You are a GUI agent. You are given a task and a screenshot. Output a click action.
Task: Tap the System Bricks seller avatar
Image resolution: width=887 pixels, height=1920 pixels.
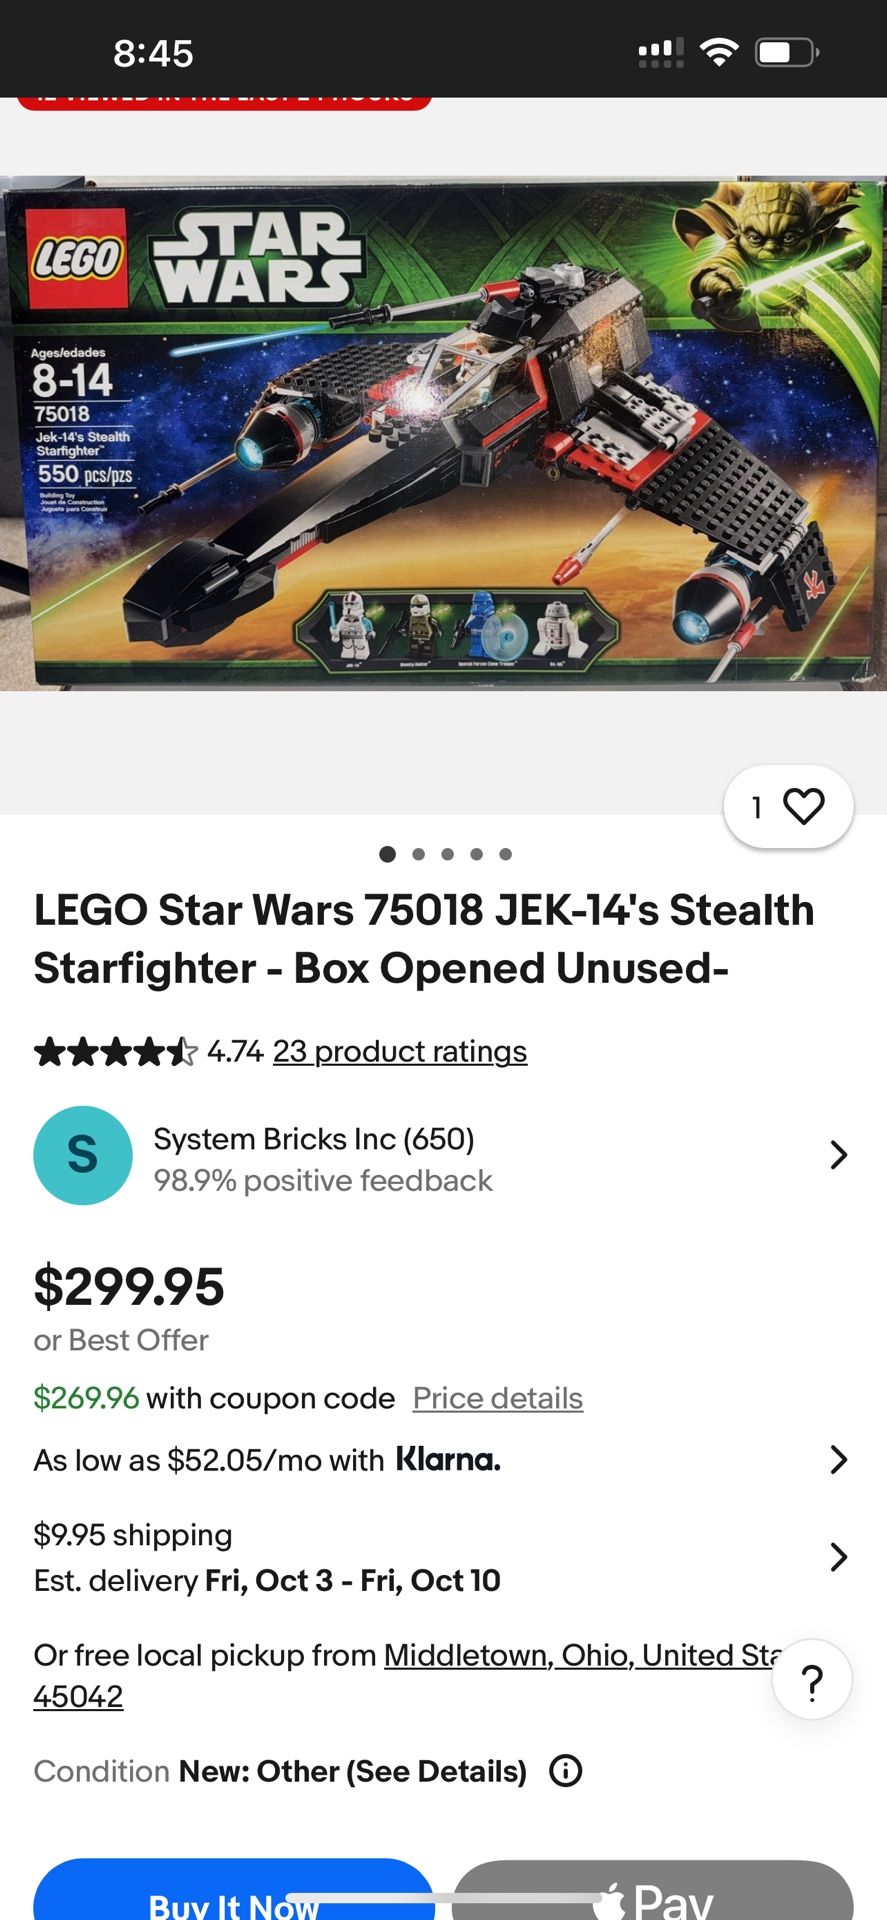coord(83,1155)
